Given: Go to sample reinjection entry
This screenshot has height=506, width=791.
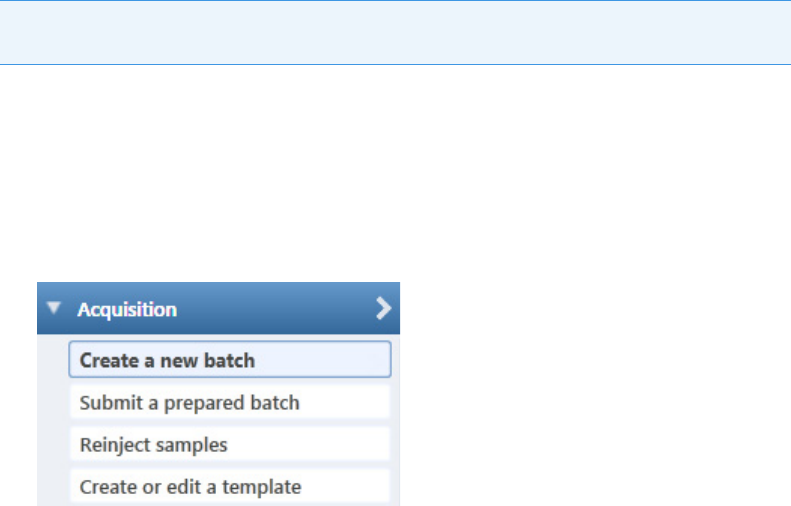Looking at the screenshot, I should pos(230,444).
